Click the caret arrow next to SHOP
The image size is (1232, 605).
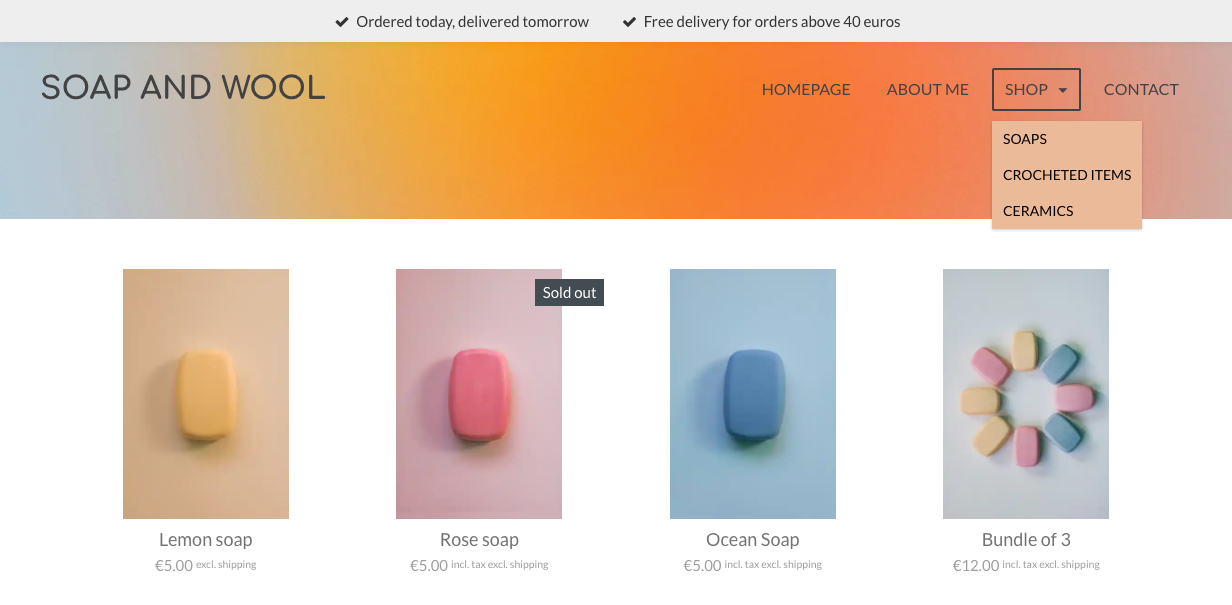pos(1063,91)
